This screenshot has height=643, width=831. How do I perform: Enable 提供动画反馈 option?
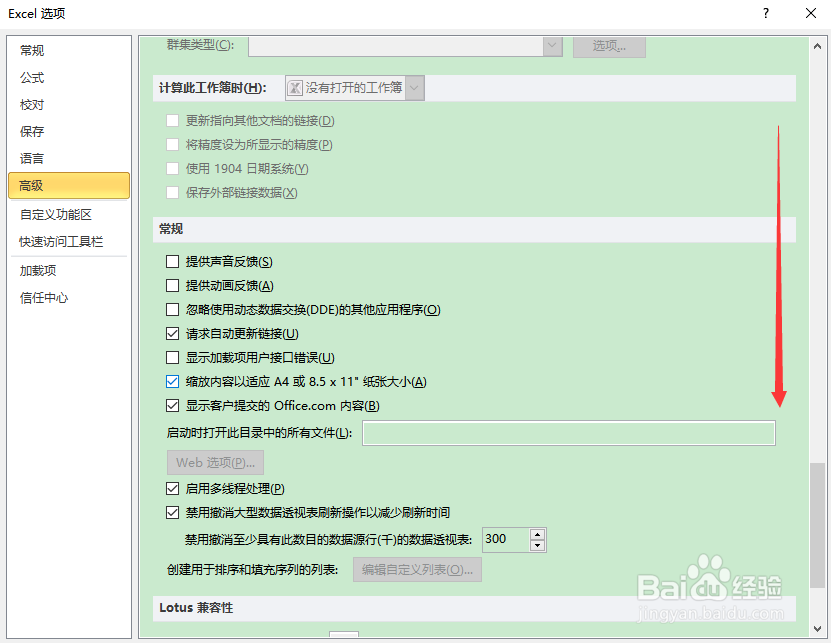pos(172,285)
